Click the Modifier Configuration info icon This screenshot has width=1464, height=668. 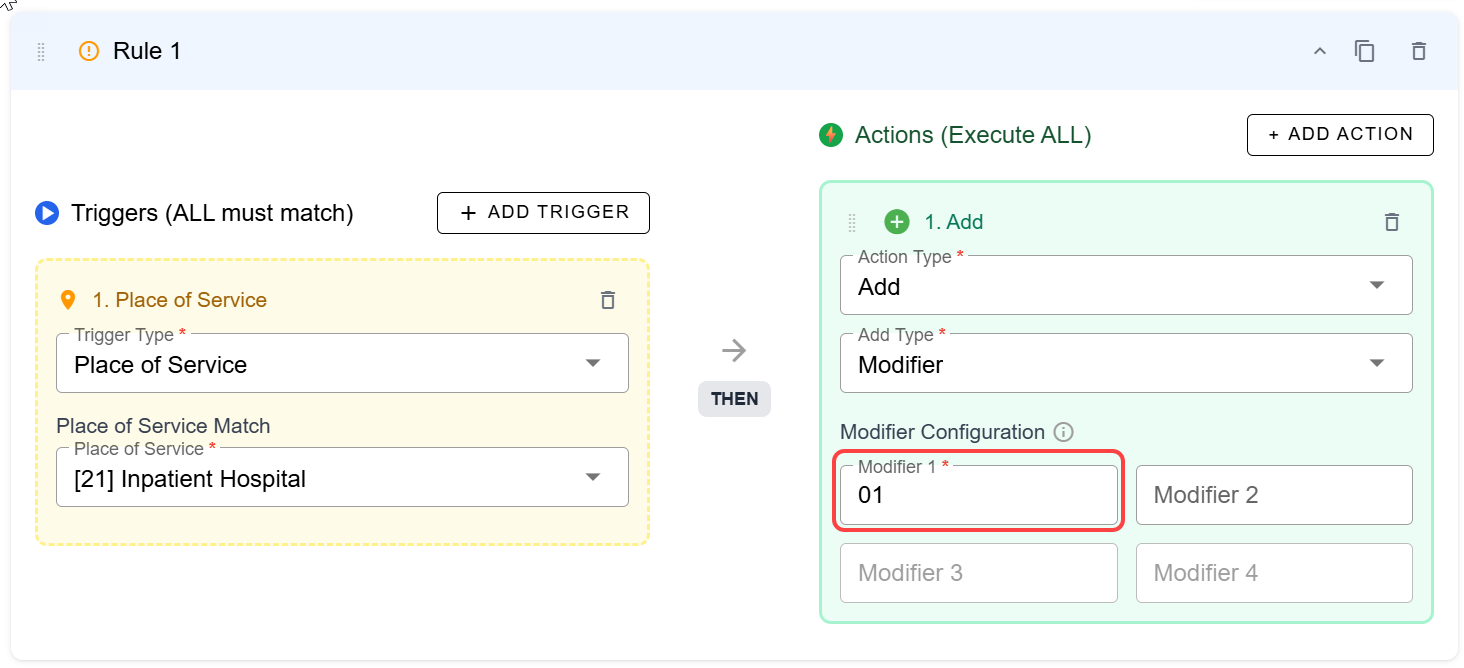[x=1064, y=432]
